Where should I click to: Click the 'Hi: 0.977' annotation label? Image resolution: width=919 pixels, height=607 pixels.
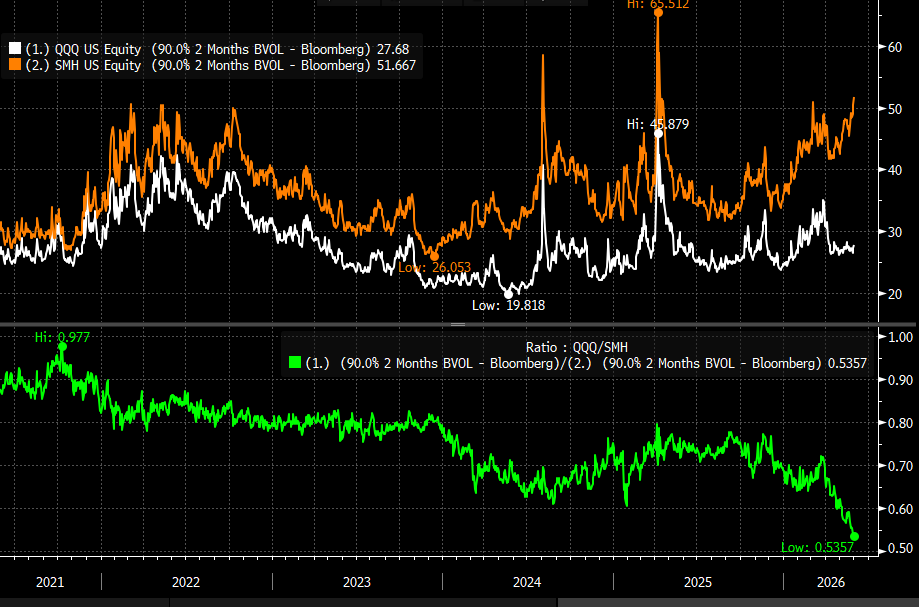[x=62, y=337]
